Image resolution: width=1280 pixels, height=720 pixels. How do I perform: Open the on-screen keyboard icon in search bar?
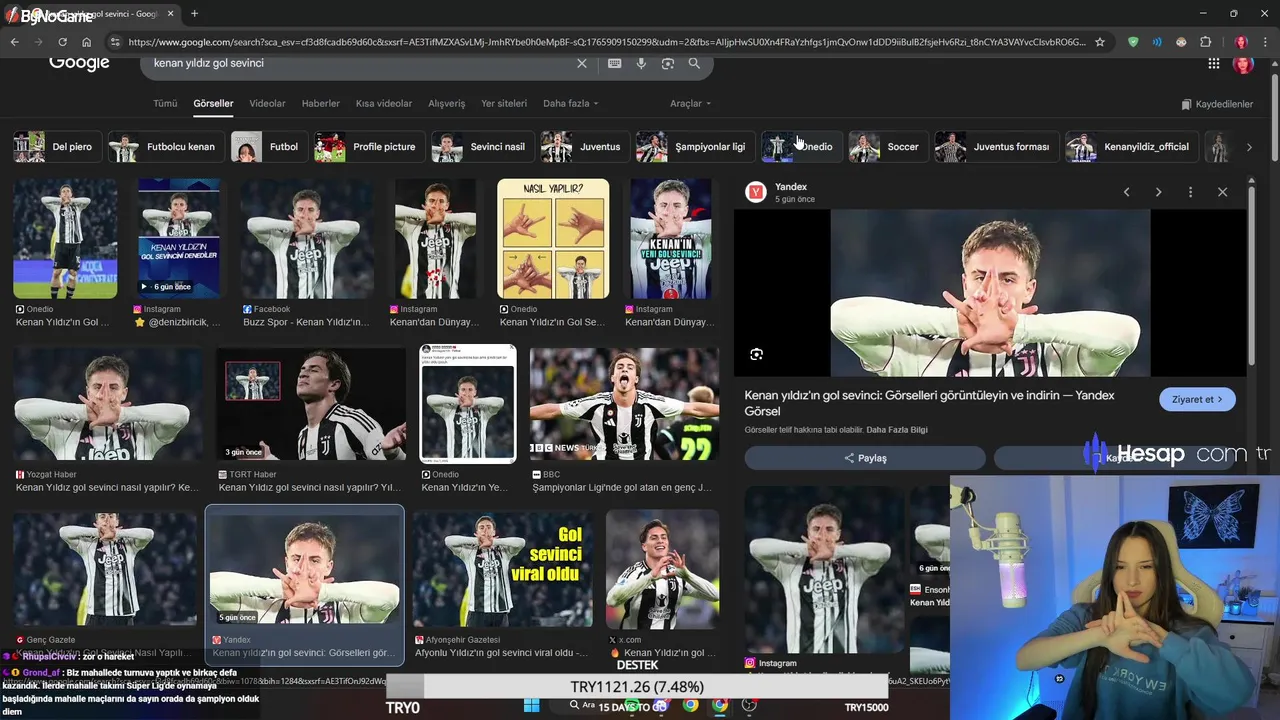click(x=614, y=63)
